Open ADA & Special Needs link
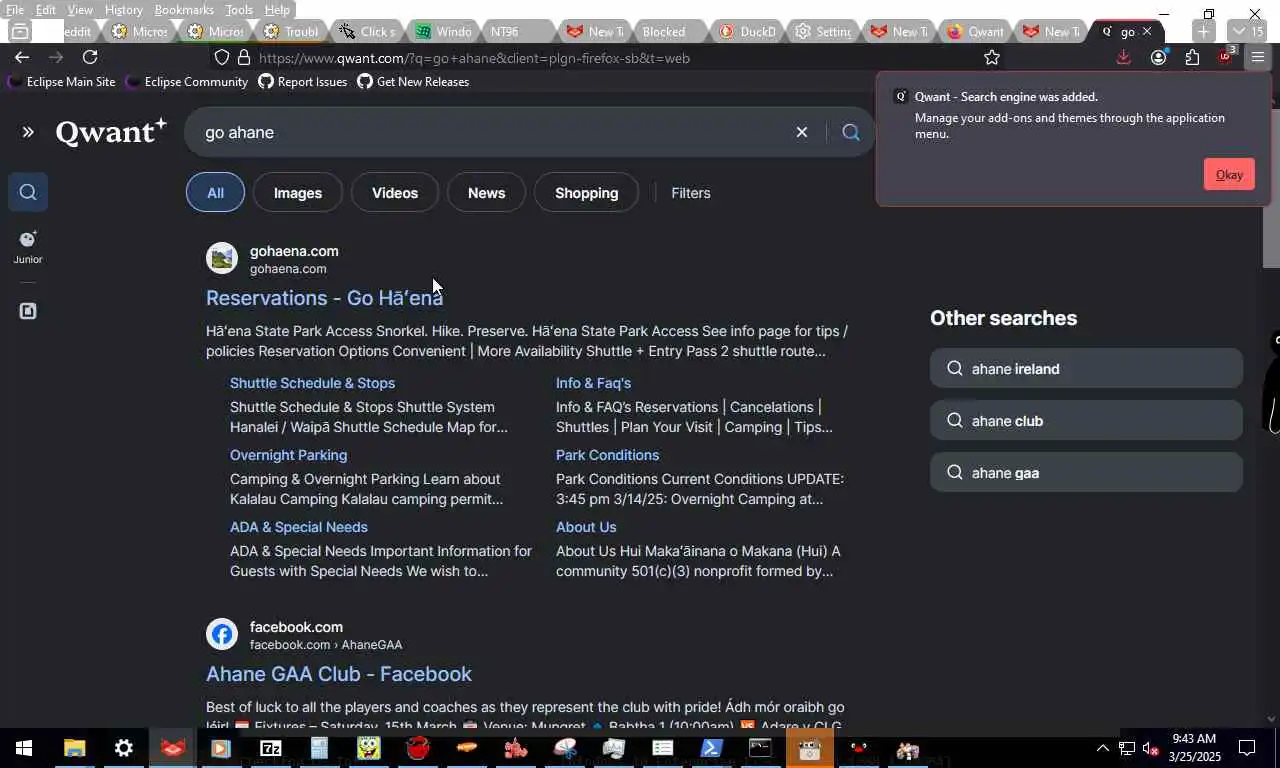 pyautogui.click(x=299, y=527)
